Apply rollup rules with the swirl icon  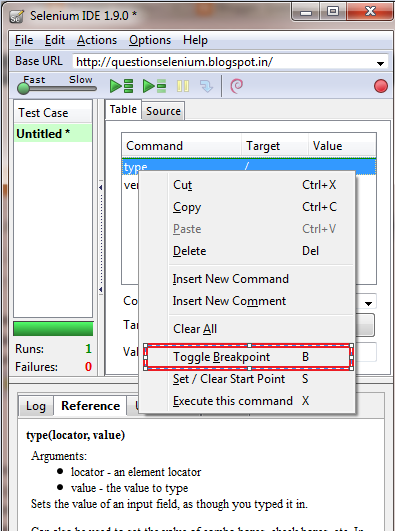click(x=236, y=86)
